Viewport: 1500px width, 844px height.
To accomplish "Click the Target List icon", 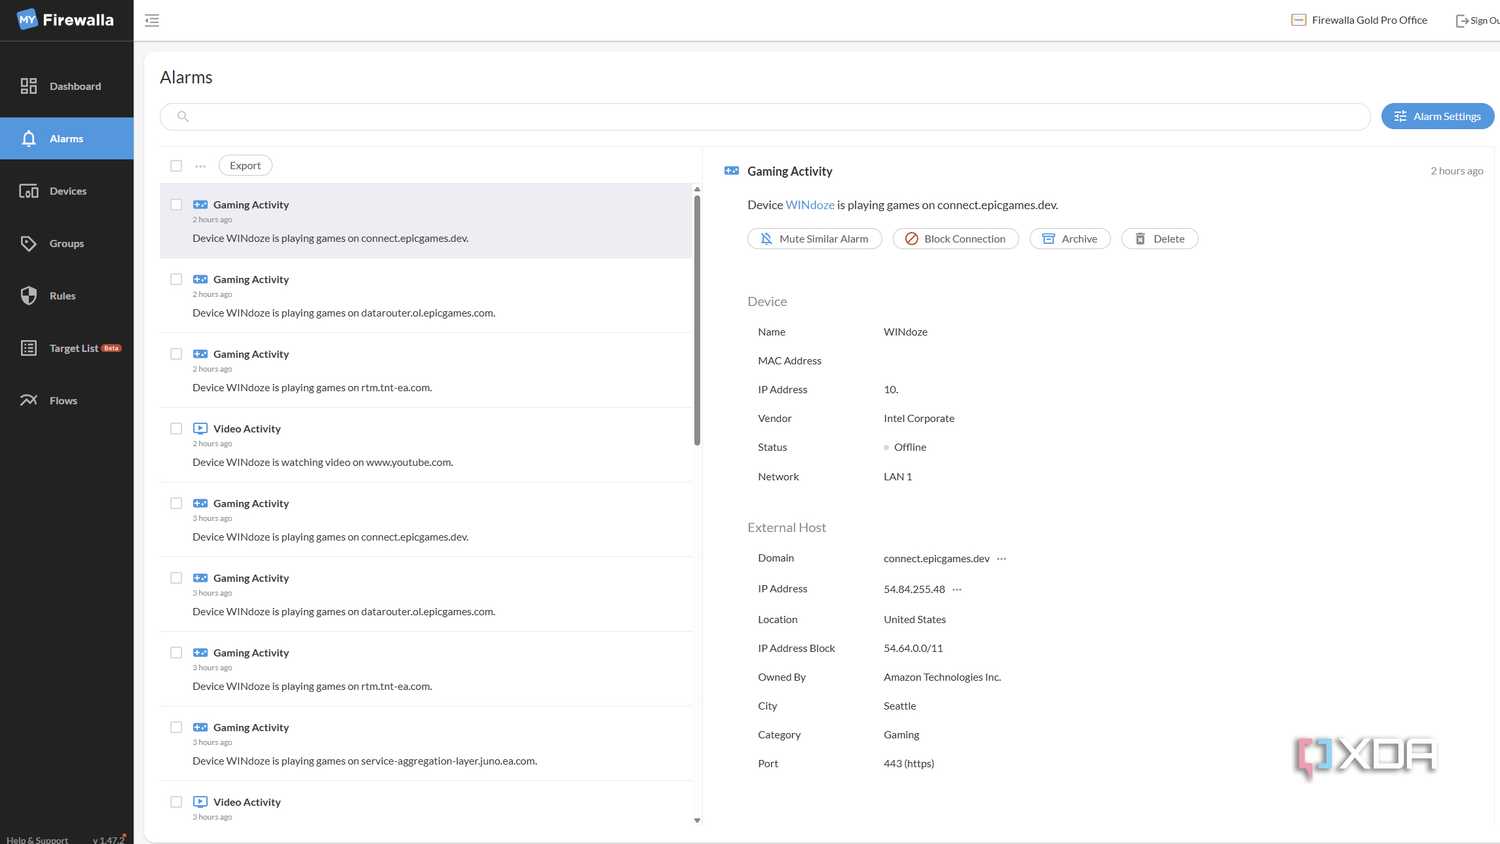I will pyautogui.click(x=29, y=348).
